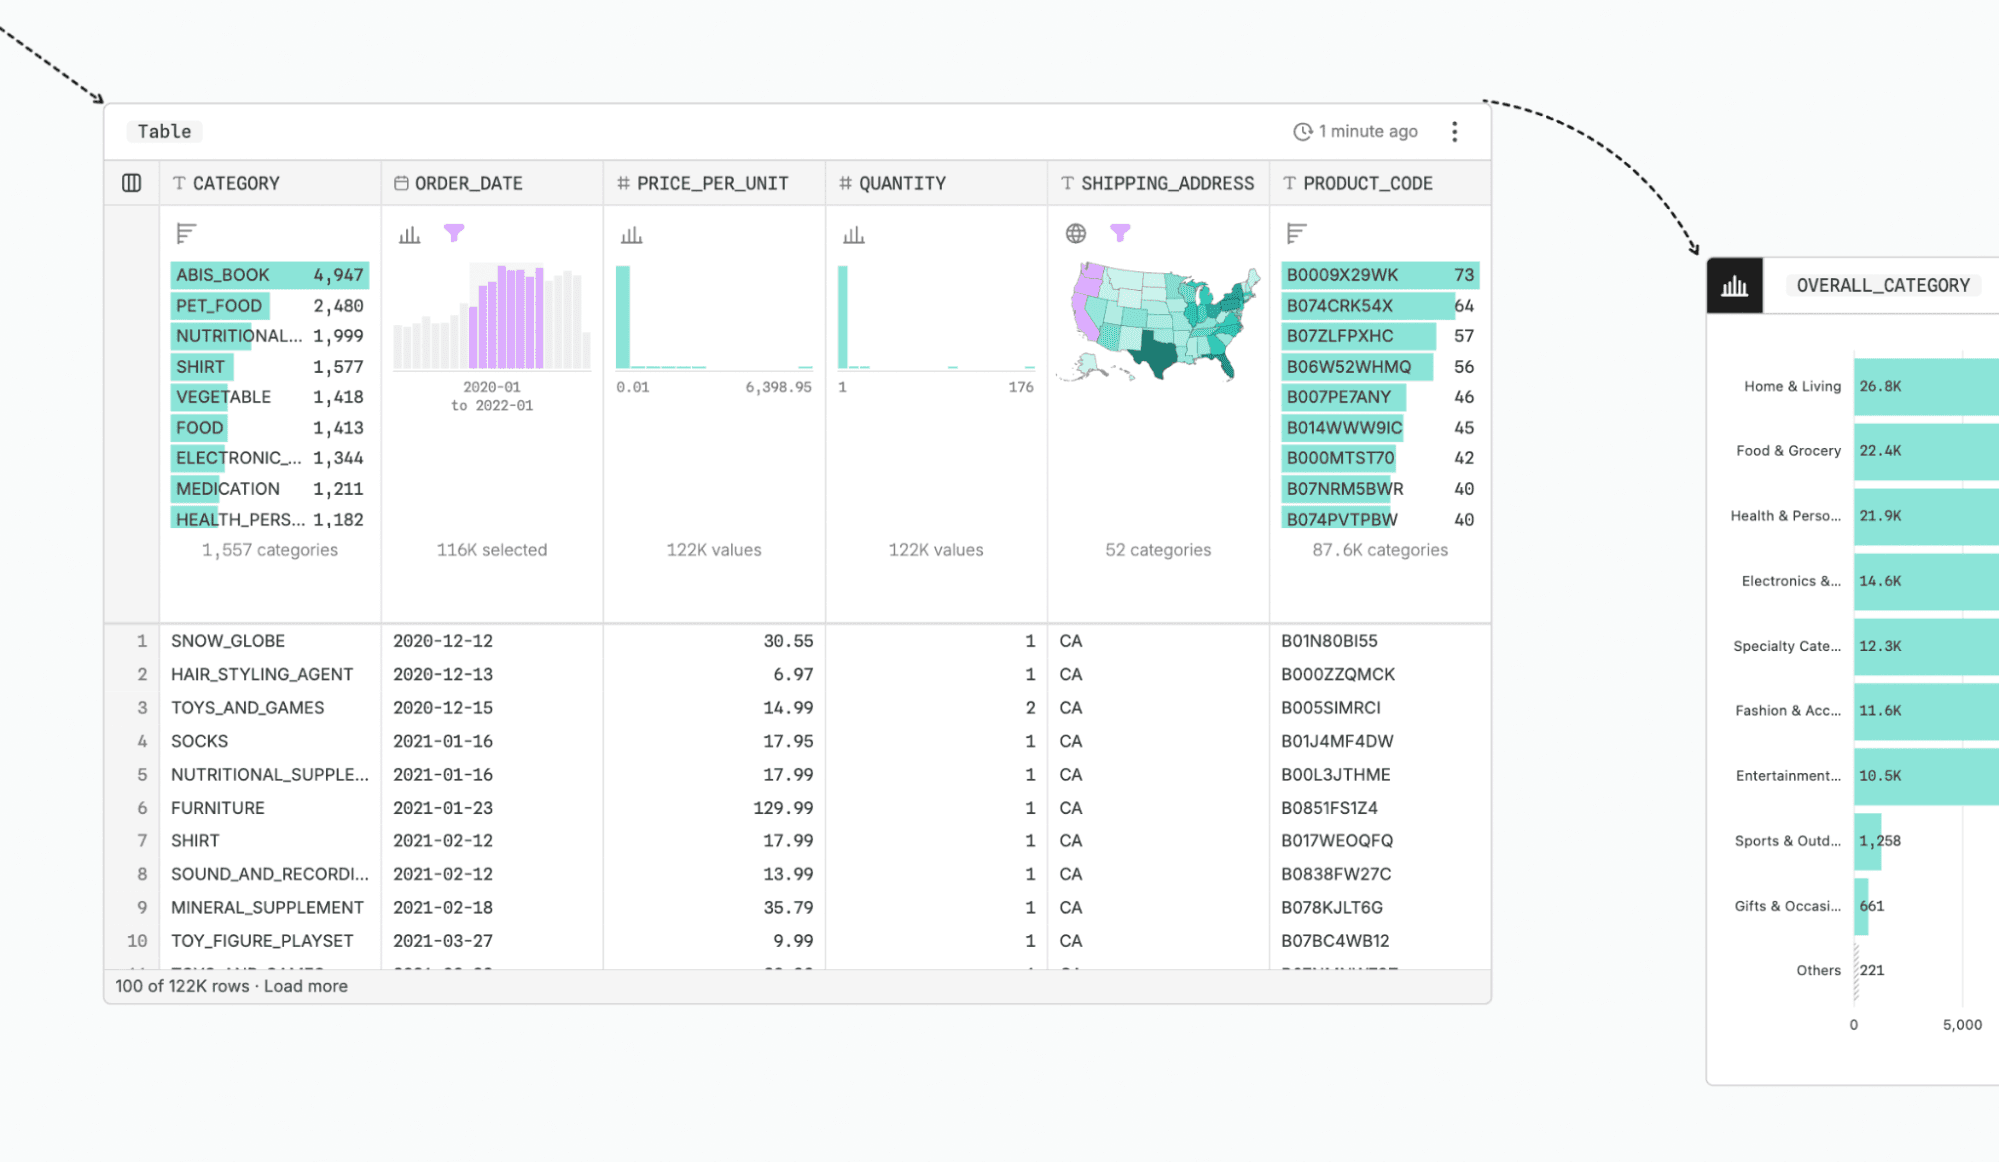
Task: Click the Load more link
Action: point(306,986)
